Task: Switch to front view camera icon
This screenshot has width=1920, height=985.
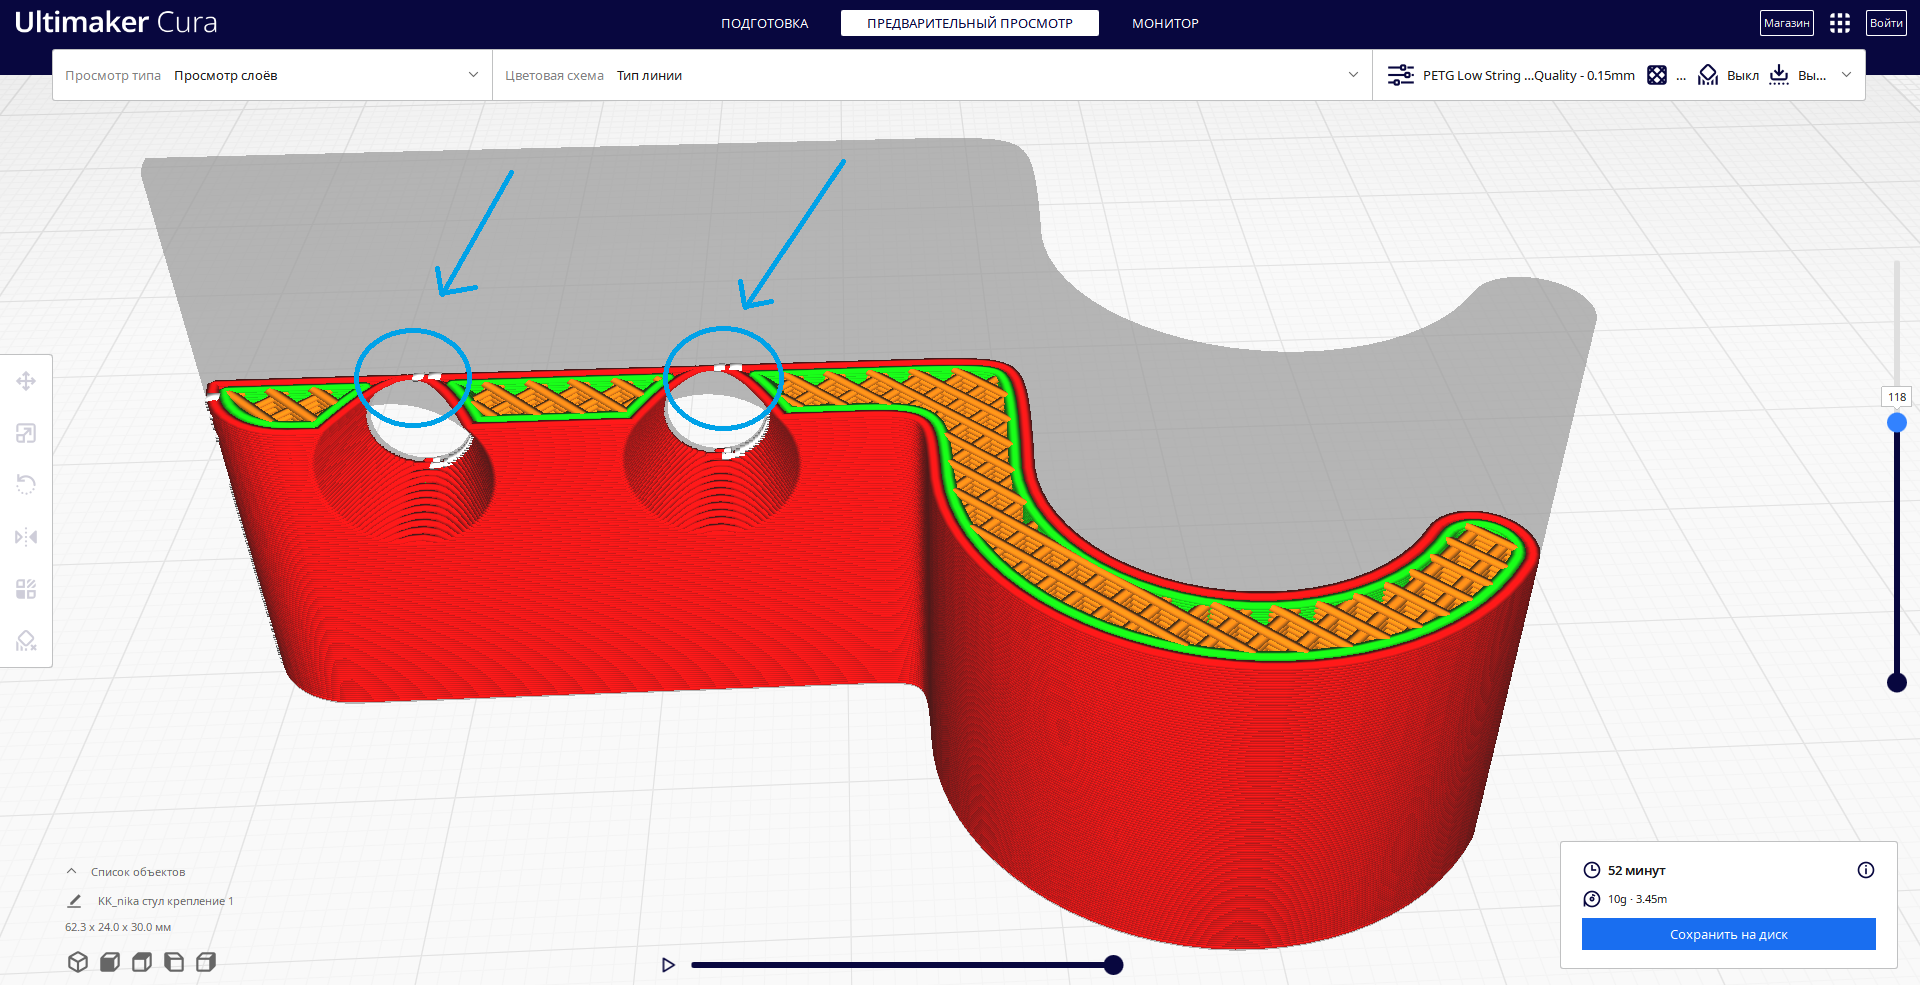Action: [x=110, y=962]
